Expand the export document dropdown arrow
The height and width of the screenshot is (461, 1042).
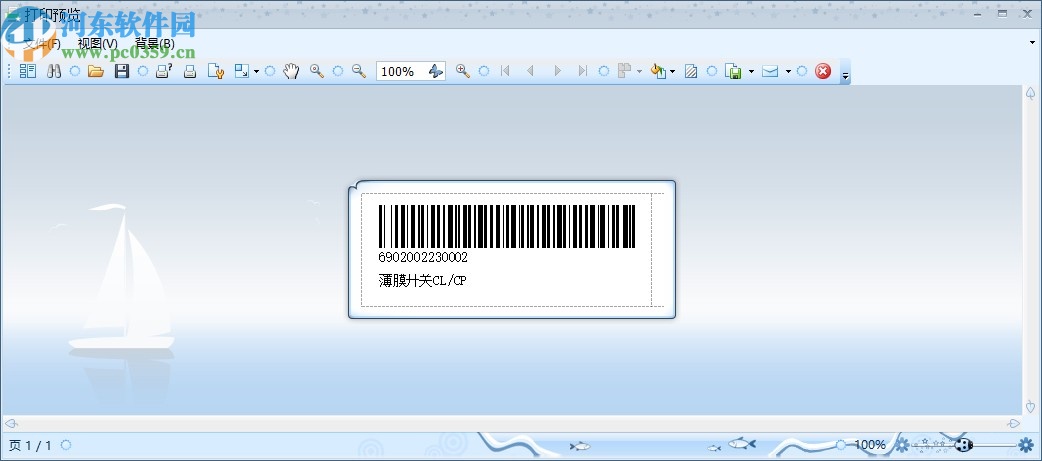[752, 71]
